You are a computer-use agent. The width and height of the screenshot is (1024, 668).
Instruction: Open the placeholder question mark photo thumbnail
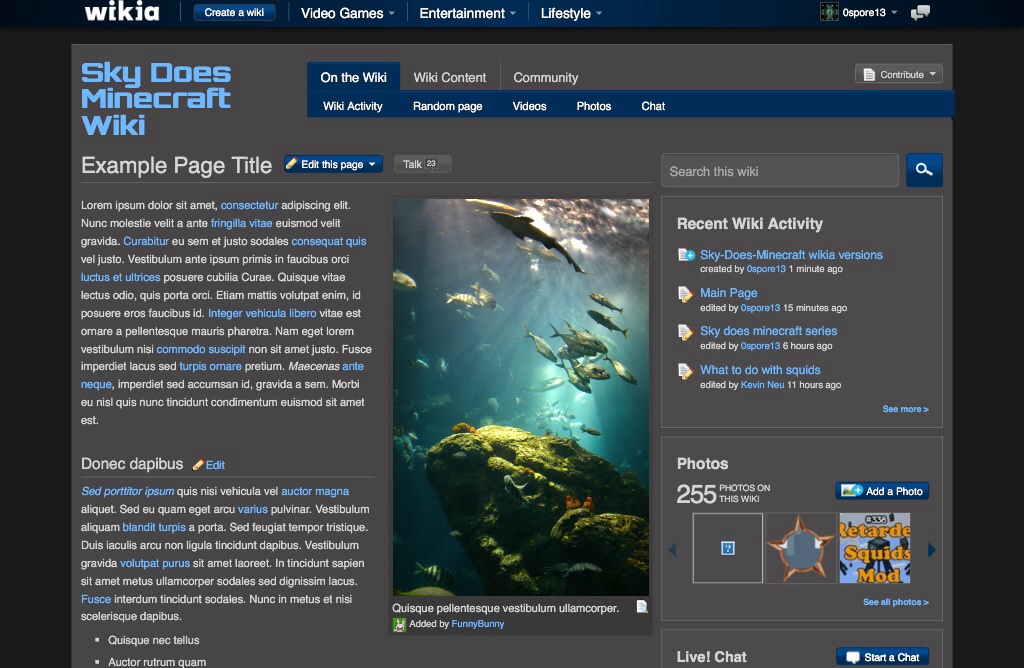coord(728,548)
